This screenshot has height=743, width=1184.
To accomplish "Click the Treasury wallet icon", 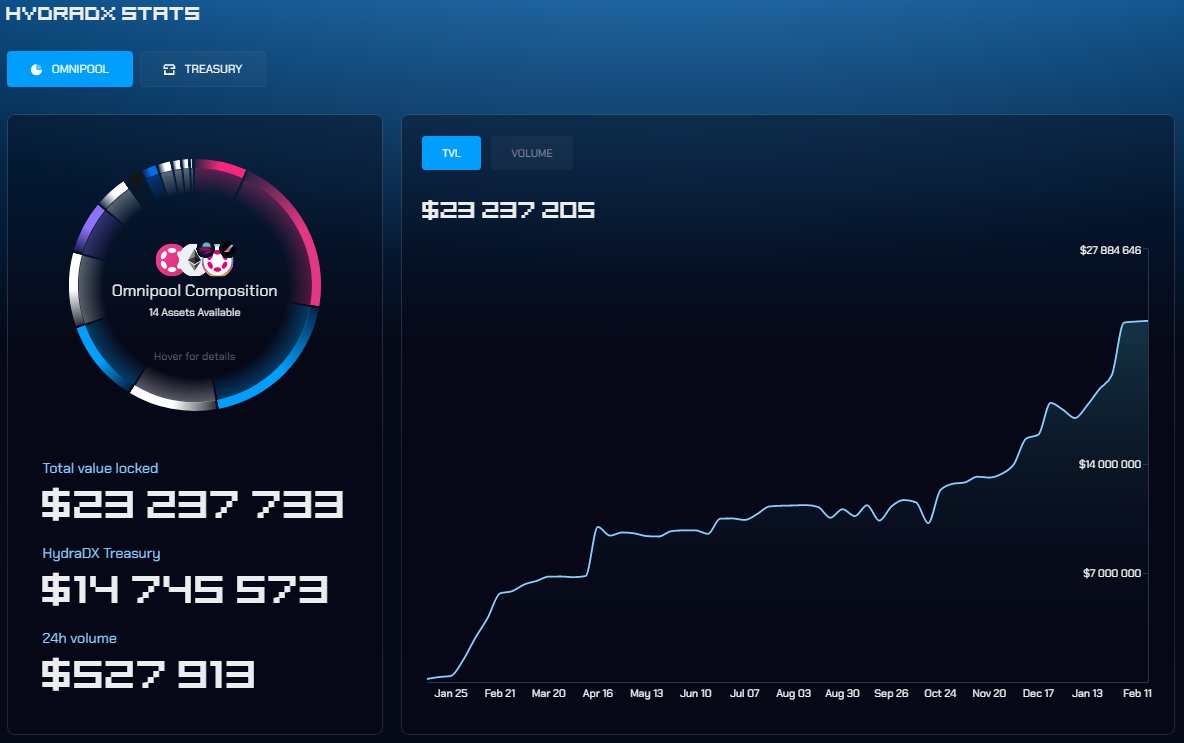I will point(169,69).
